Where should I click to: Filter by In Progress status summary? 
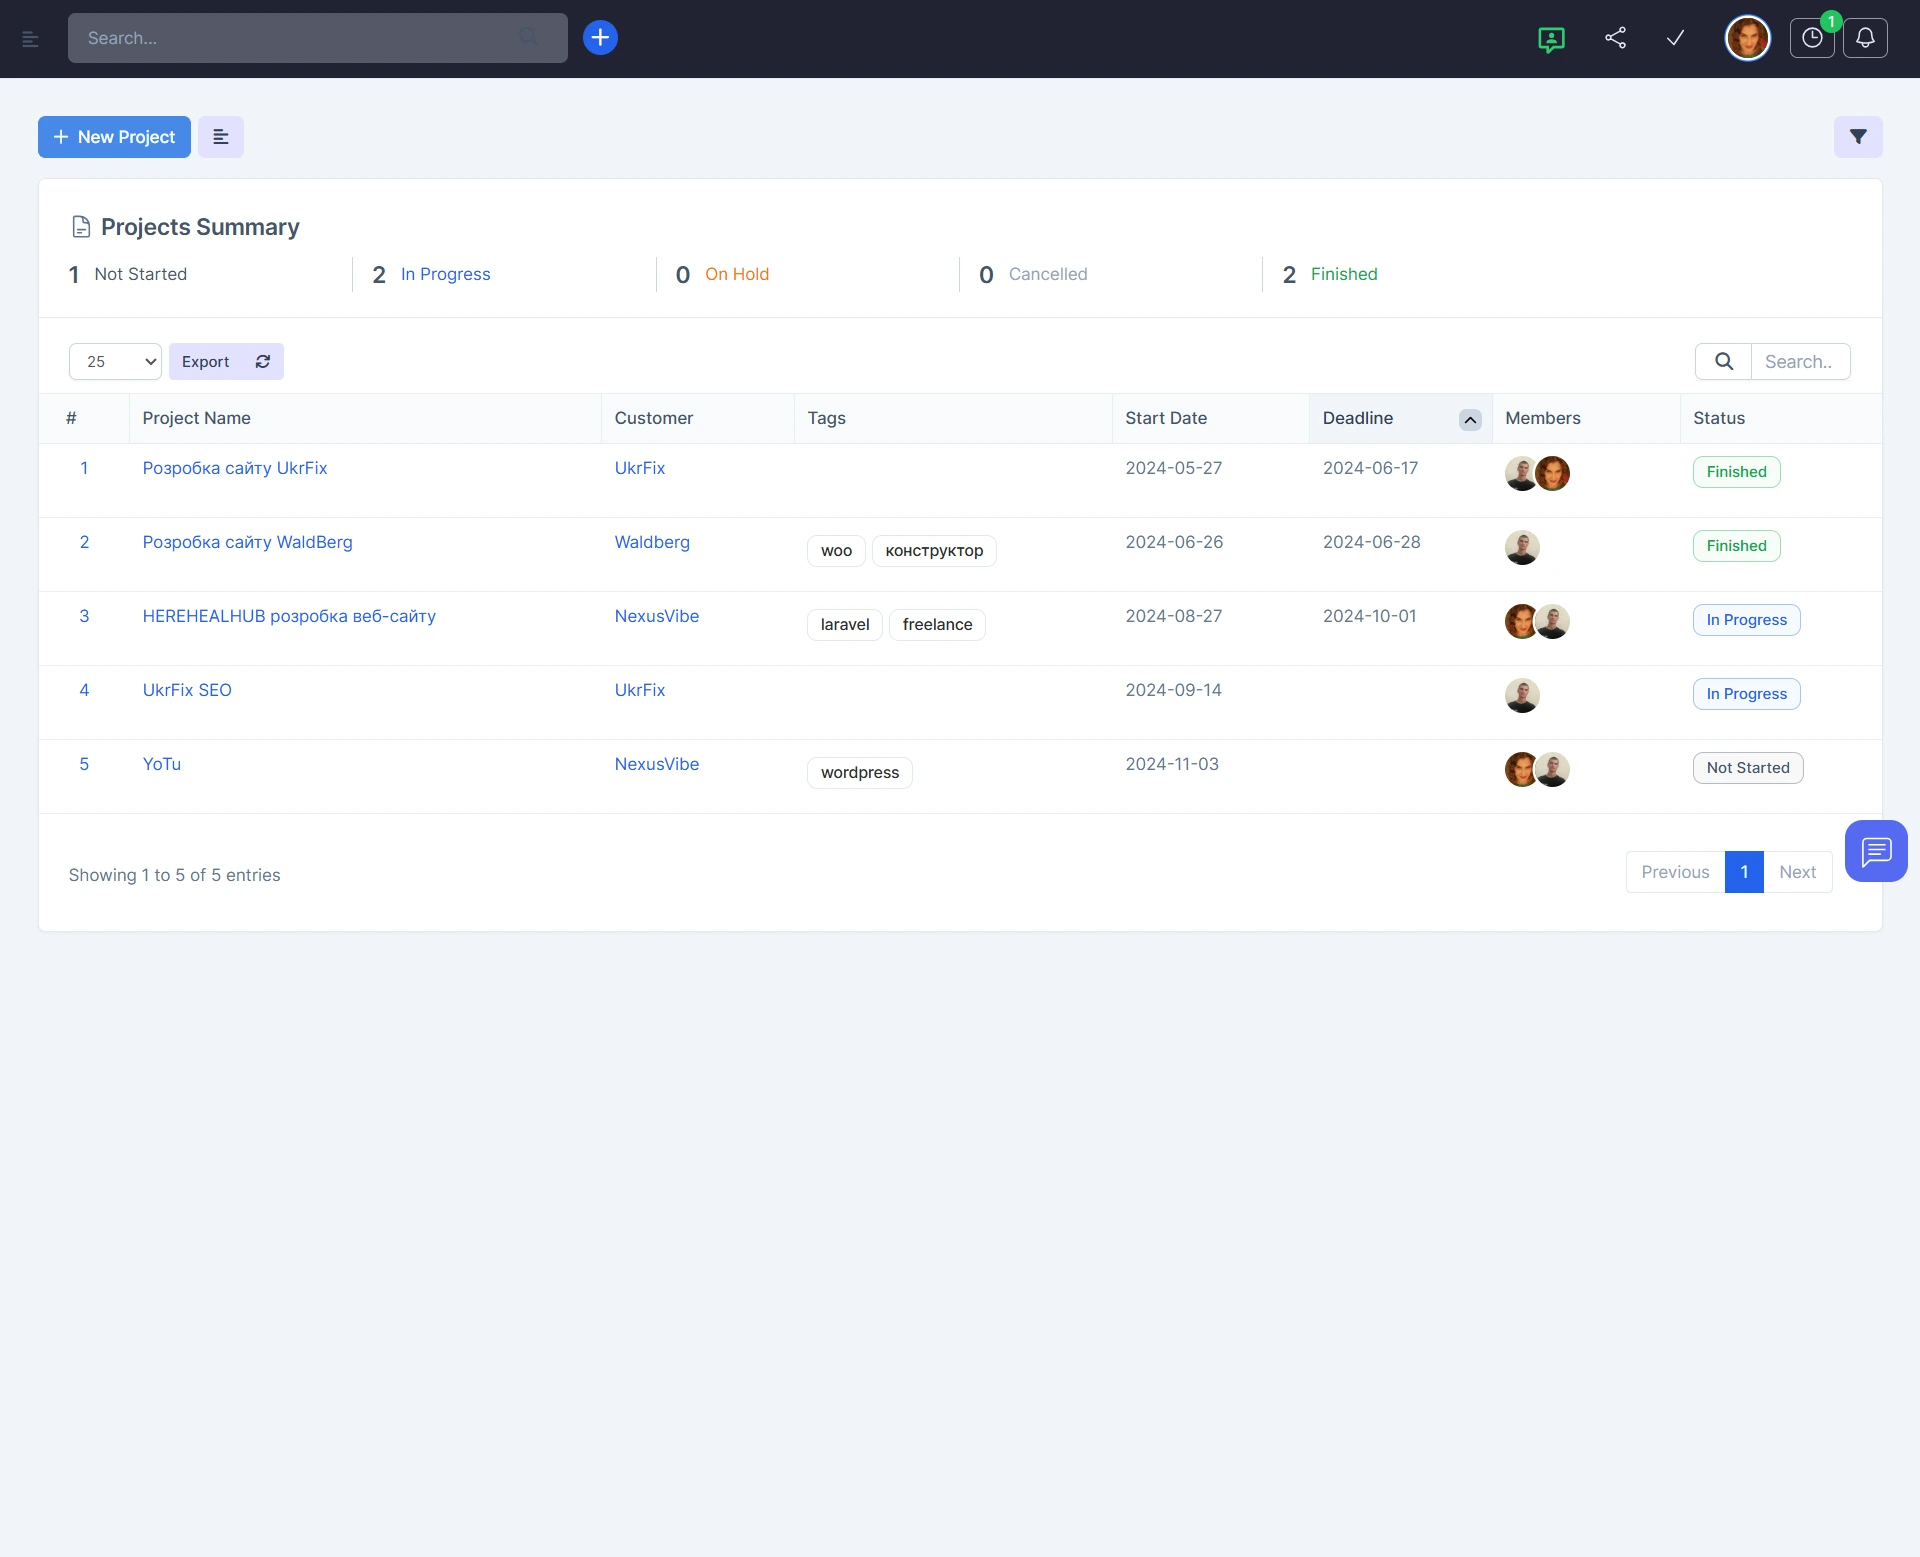[445, 274]
